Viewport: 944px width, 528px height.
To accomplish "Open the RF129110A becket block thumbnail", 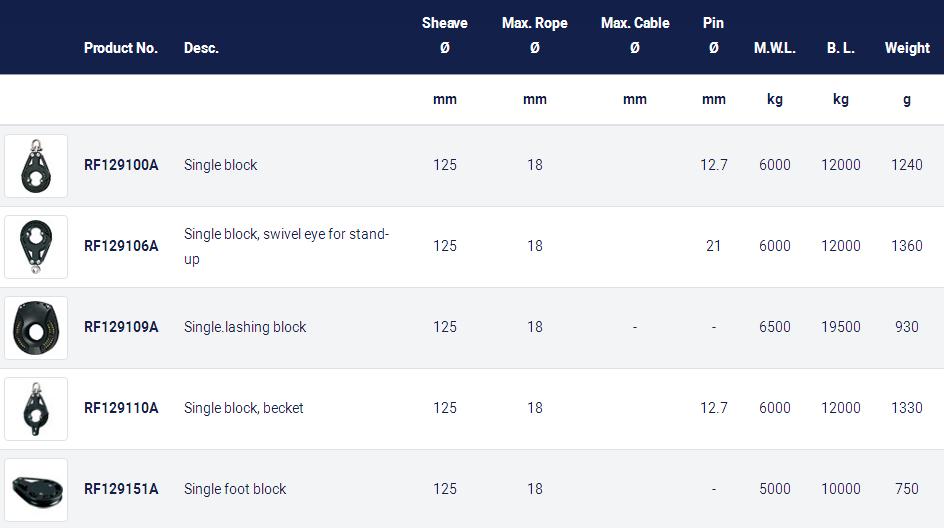I will click(x=36, y=409).
